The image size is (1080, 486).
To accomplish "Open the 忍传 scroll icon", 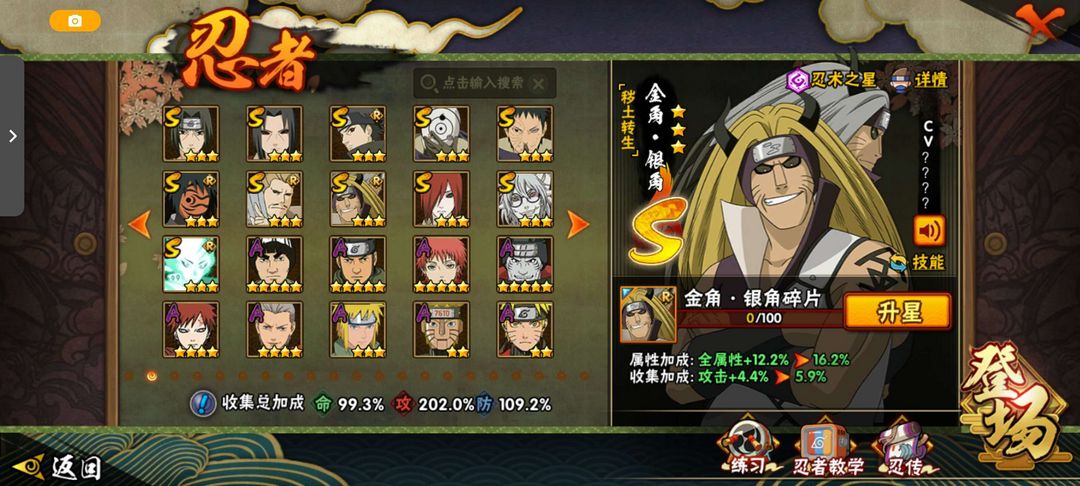I will pyautogui.click(x=904, y=450).
